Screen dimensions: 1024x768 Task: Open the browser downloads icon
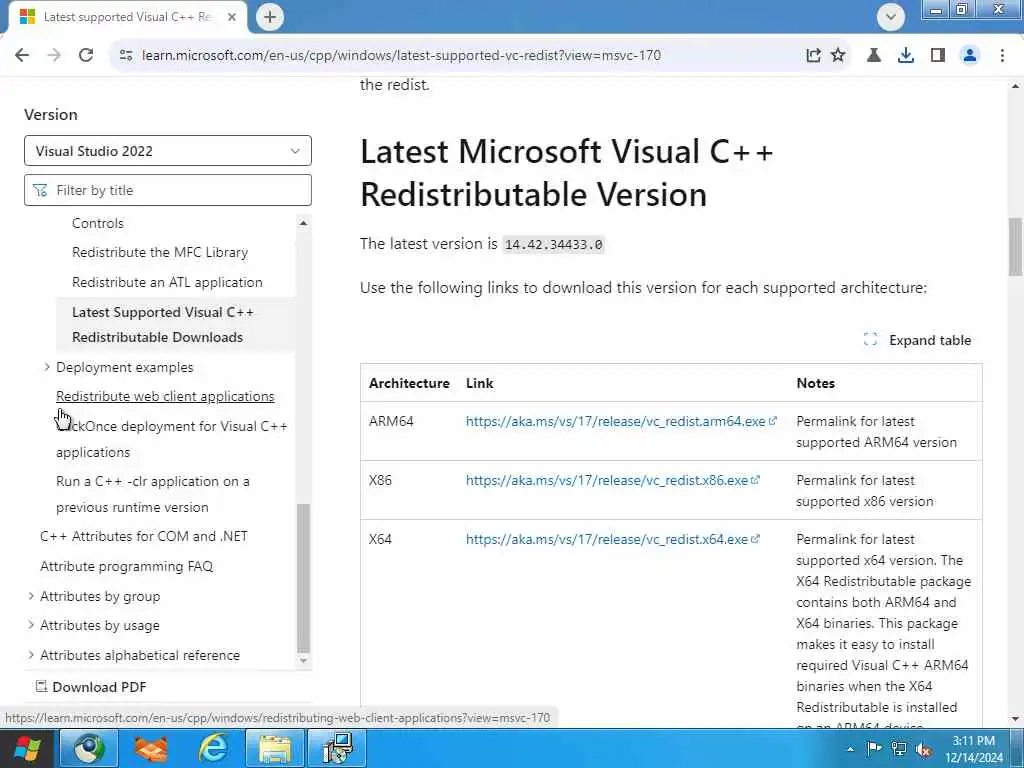pyautogui.click(x=906, y=56)
